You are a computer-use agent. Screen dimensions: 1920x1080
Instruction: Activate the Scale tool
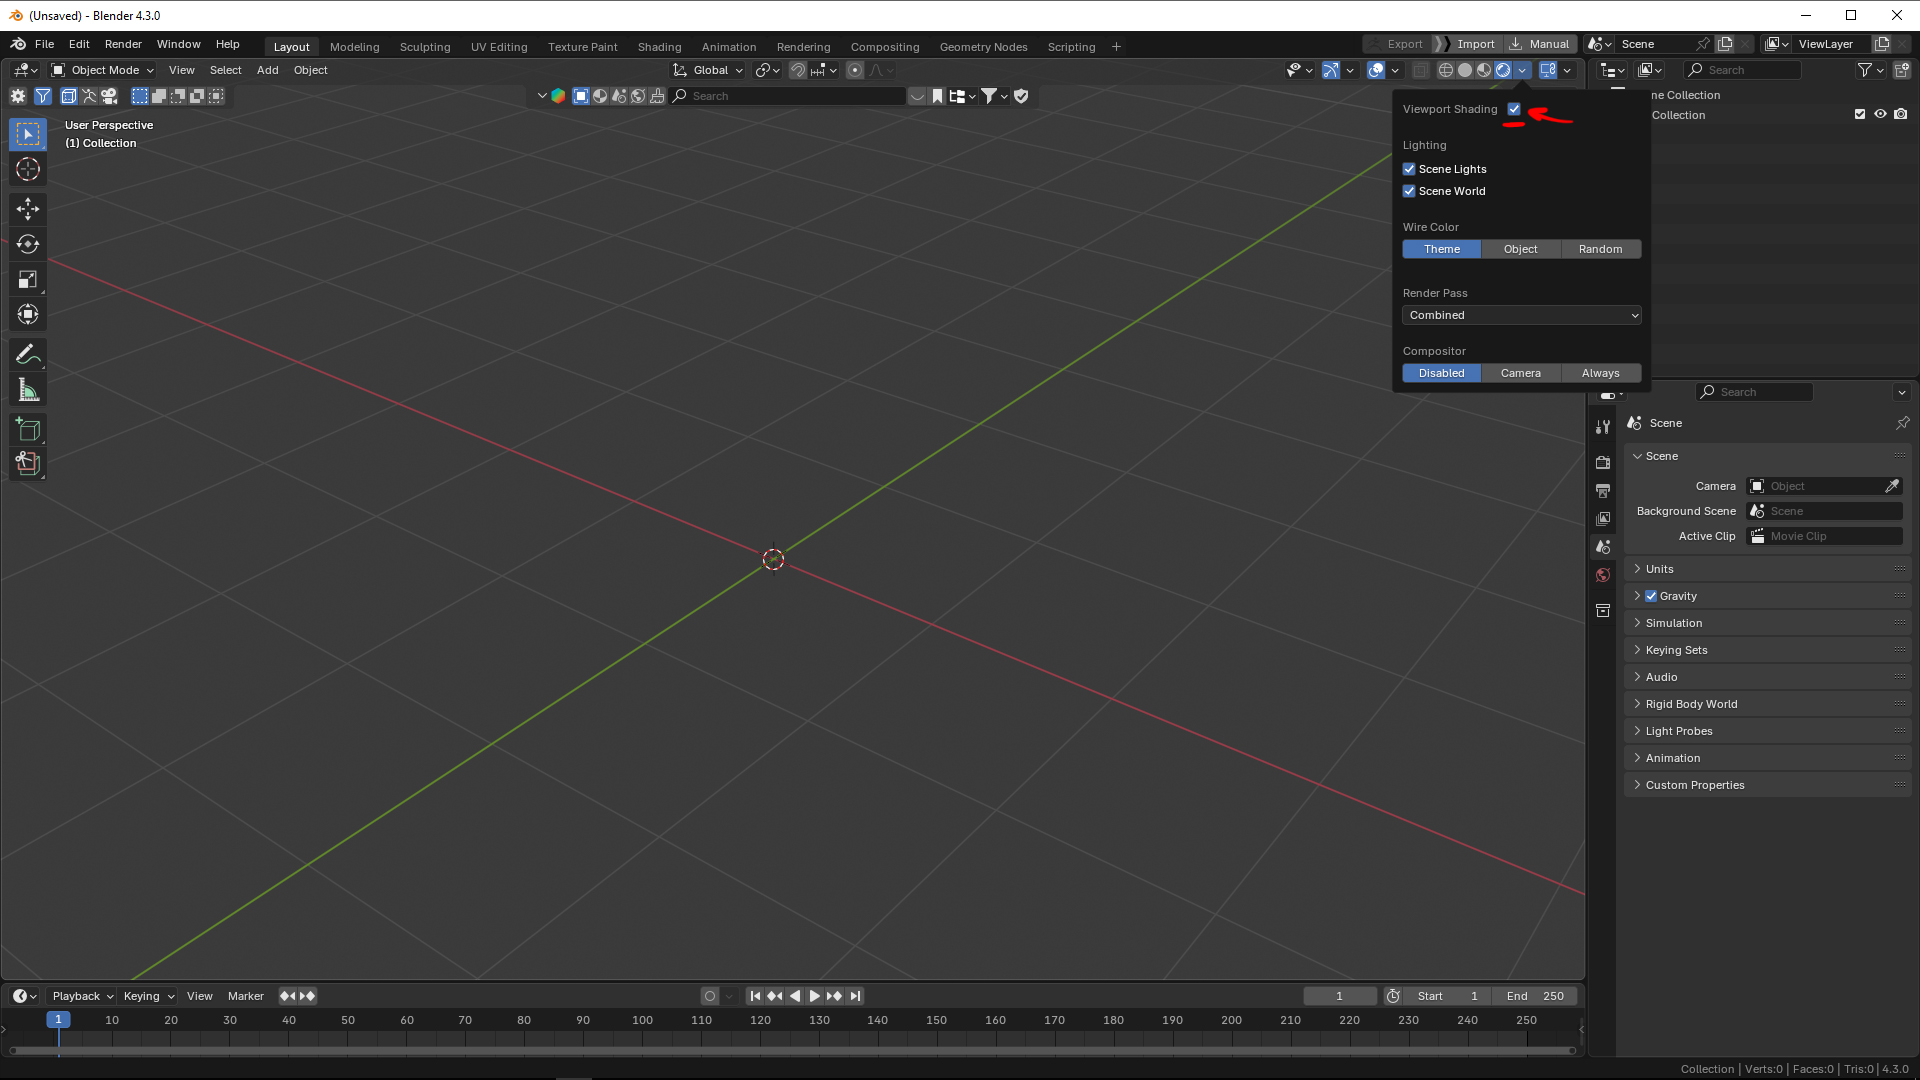(x=28, y=279)
